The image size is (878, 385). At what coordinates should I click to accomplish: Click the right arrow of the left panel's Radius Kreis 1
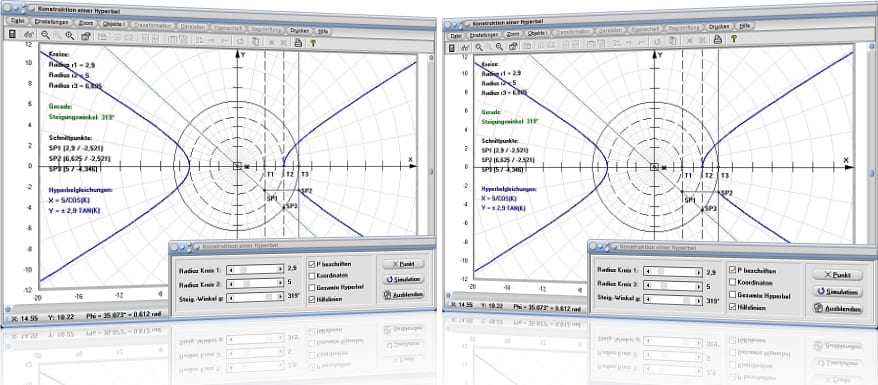(280, 269)
